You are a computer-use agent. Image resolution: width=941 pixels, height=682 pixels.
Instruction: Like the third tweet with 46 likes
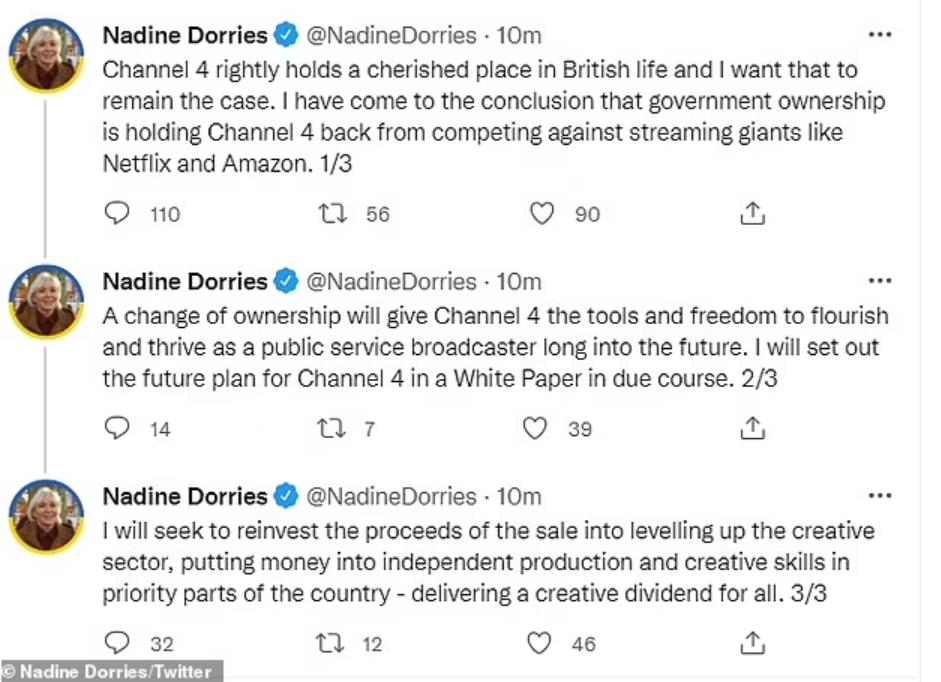coord(539,644)
